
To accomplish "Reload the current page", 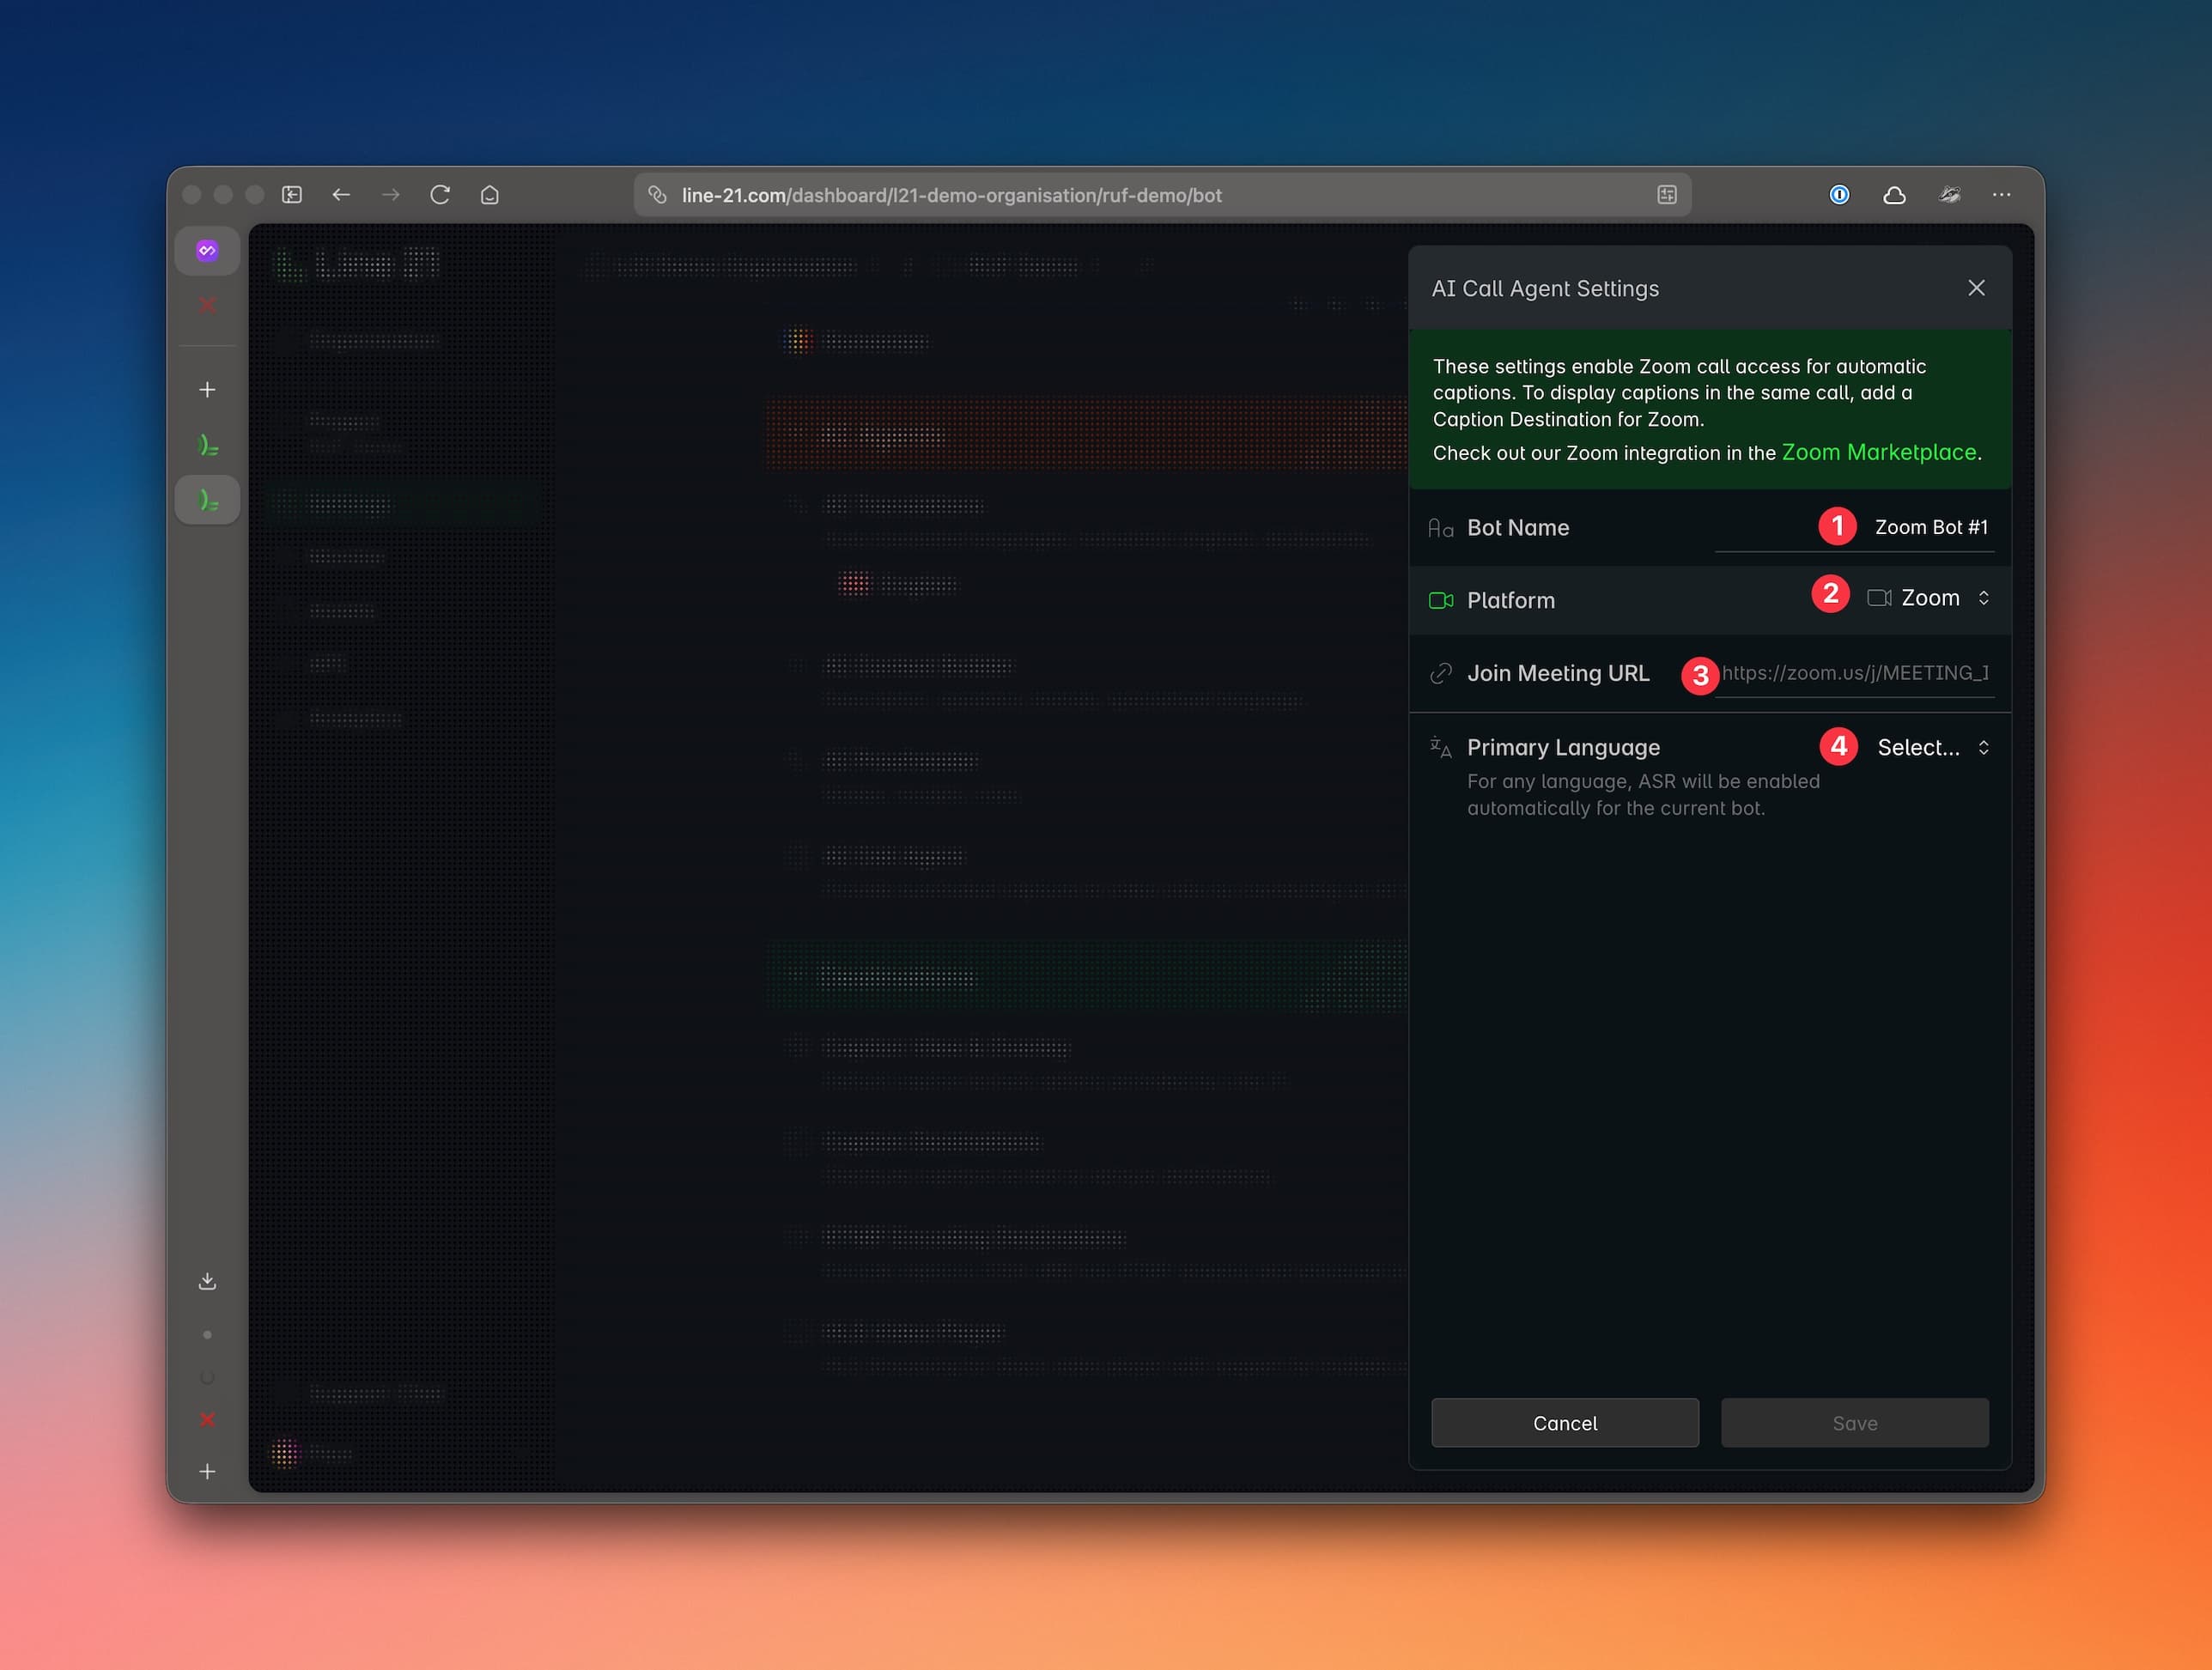I will 440,195.
